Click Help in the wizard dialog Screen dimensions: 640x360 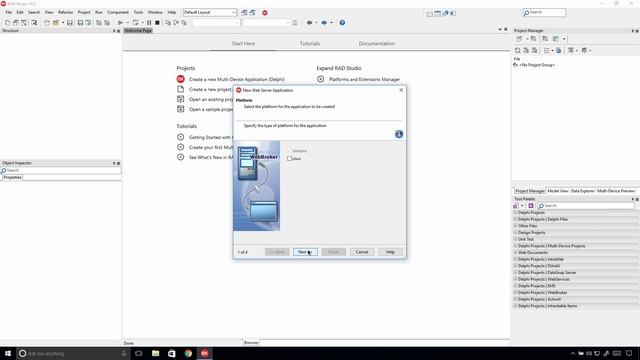click(x=390, y=252)
